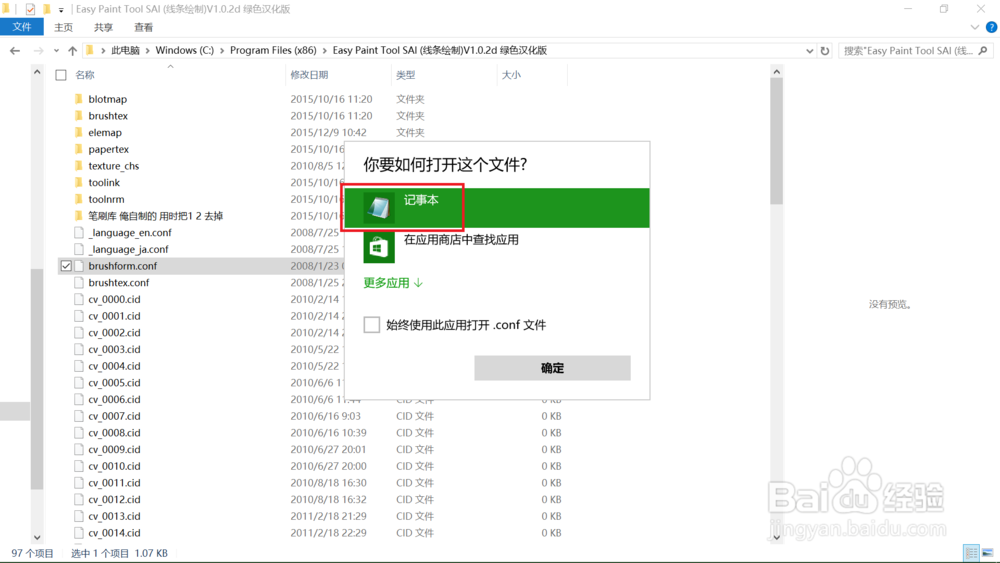Refresh the folder view
The width and height of the screenshot is (1000, 563).
[825, 50]
